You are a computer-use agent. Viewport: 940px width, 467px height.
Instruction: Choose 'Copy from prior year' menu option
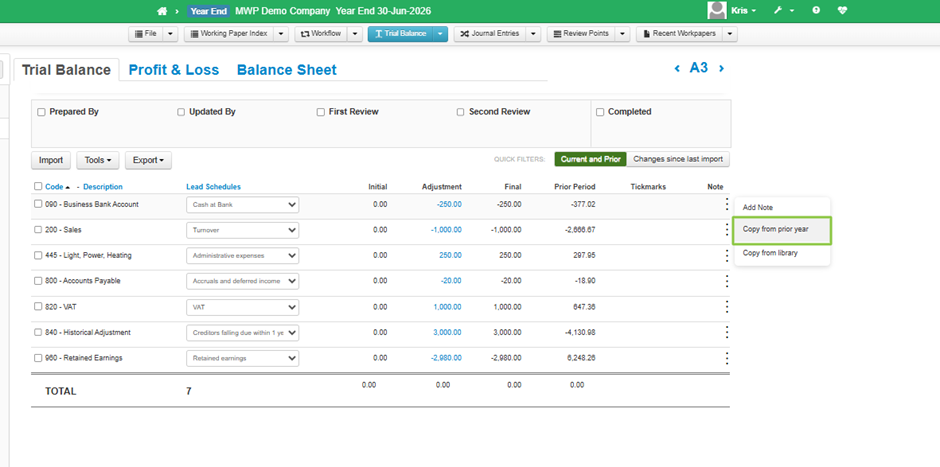click(x=776, y=229)
